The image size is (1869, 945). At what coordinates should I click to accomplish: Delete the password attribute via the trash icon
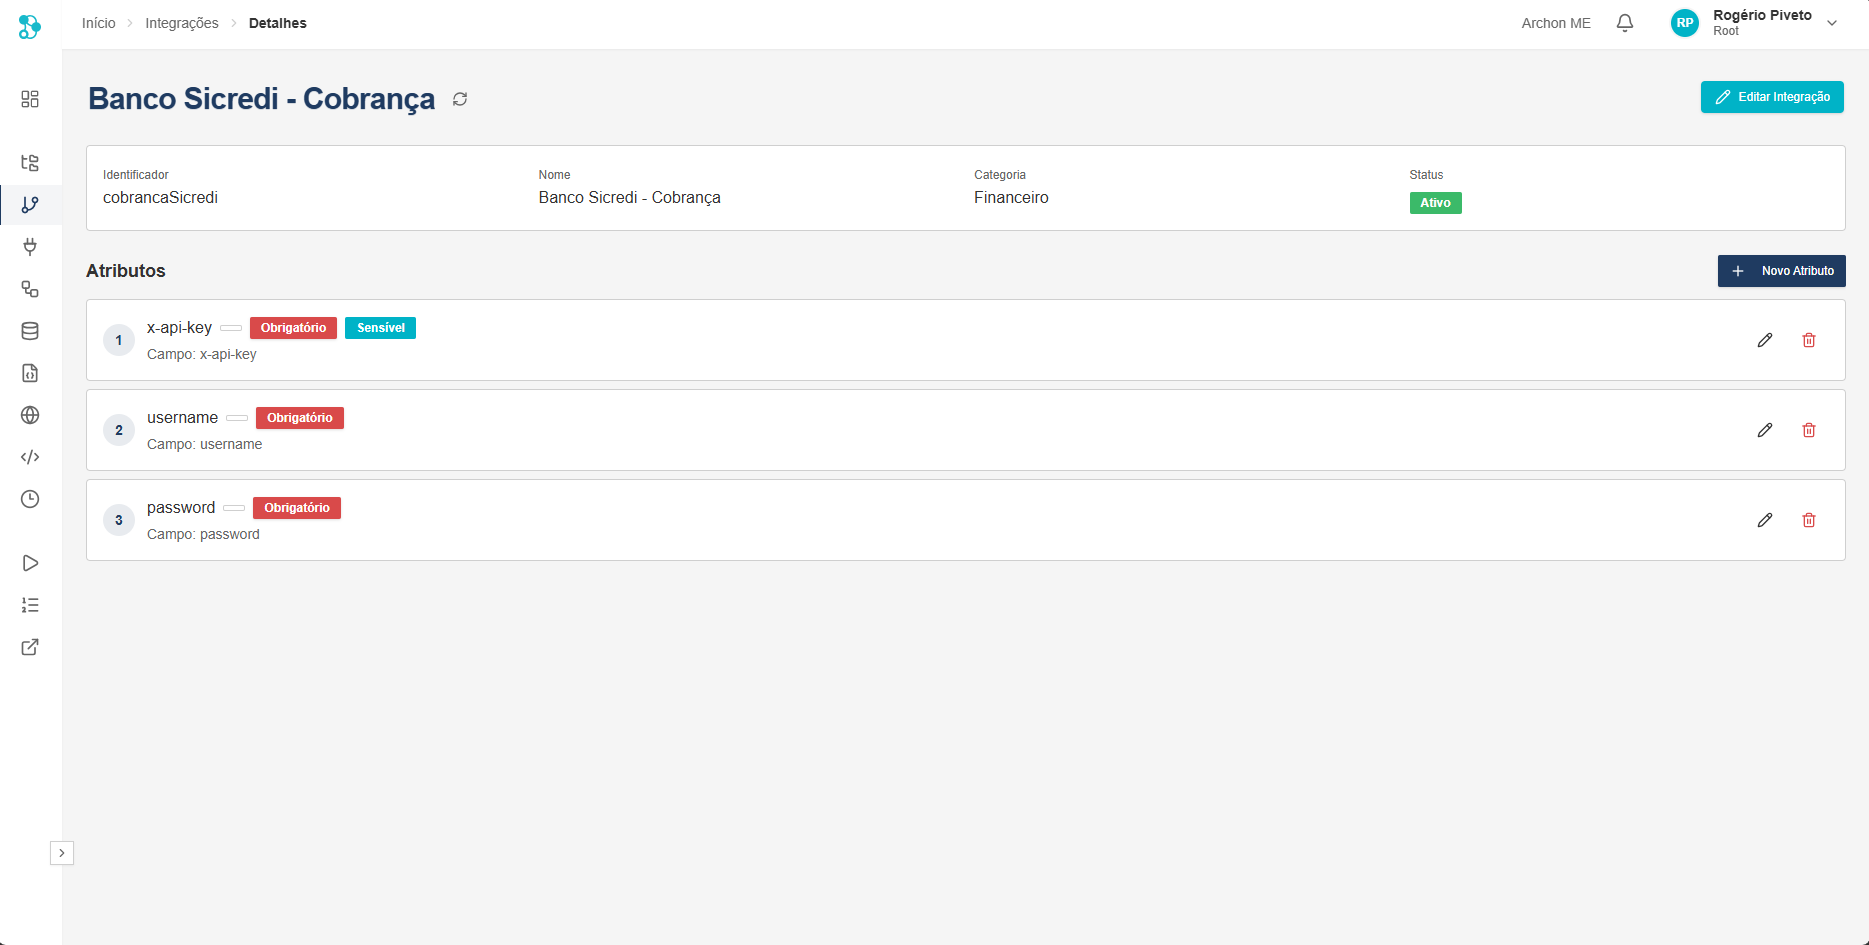(1809, 520)
